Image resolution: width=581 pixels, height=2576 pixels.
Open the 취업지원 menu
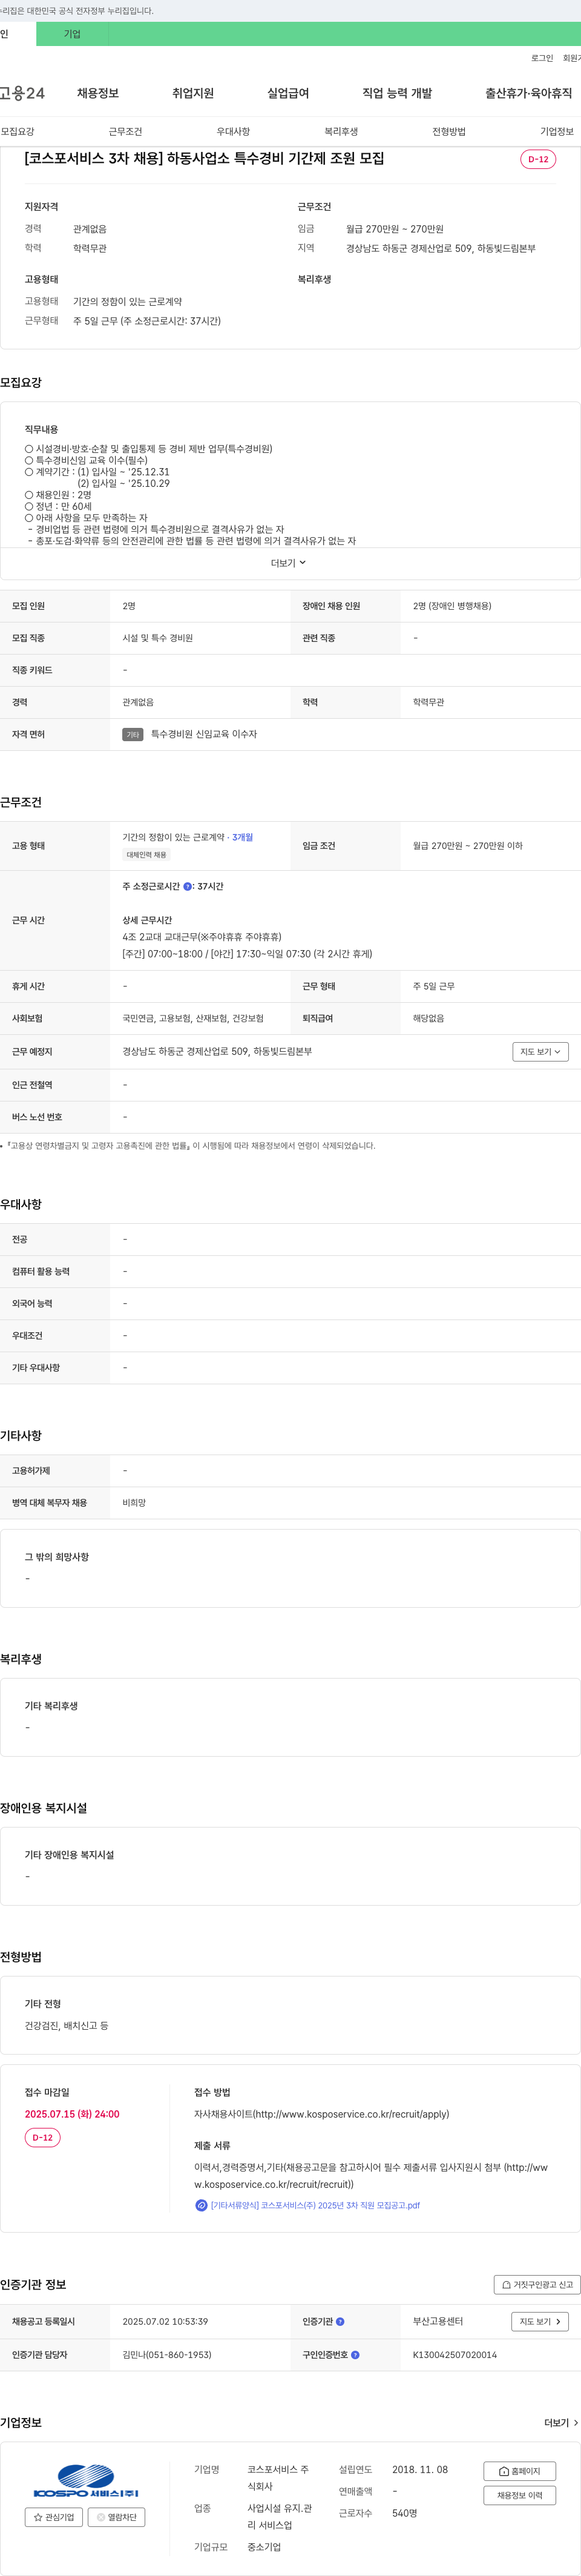(193, 93)
